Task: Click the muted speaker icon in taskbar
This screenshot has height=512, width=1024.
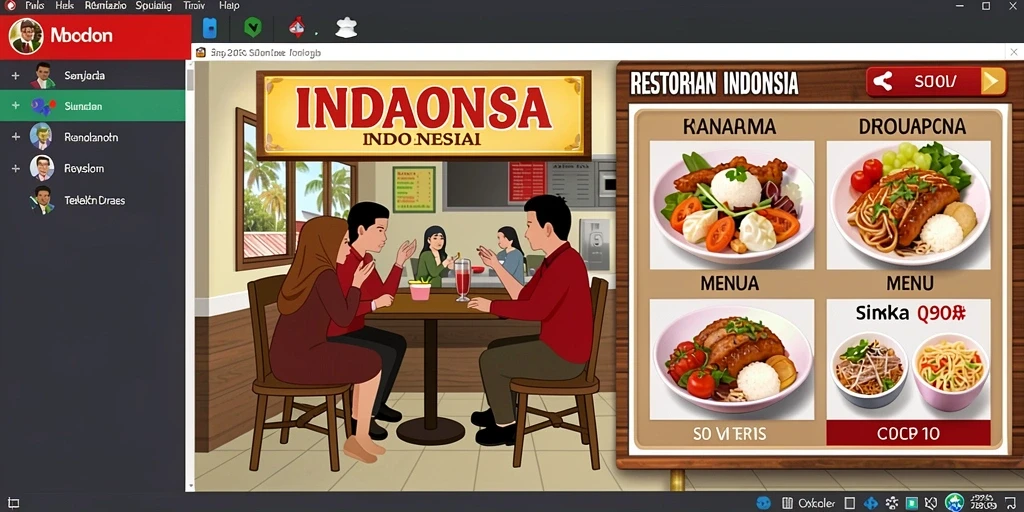Action: click(x=933, y=503)
